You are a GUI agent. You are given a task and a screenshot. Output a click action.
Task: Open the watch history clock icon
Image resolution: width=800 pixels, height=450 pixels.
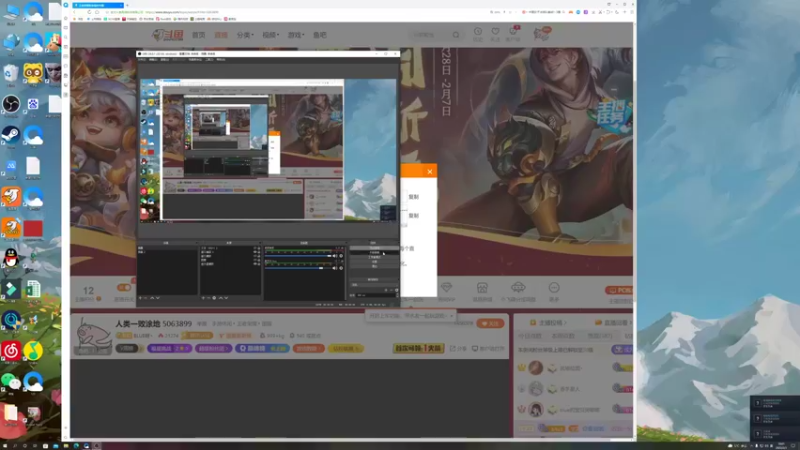tap(478, 32)
